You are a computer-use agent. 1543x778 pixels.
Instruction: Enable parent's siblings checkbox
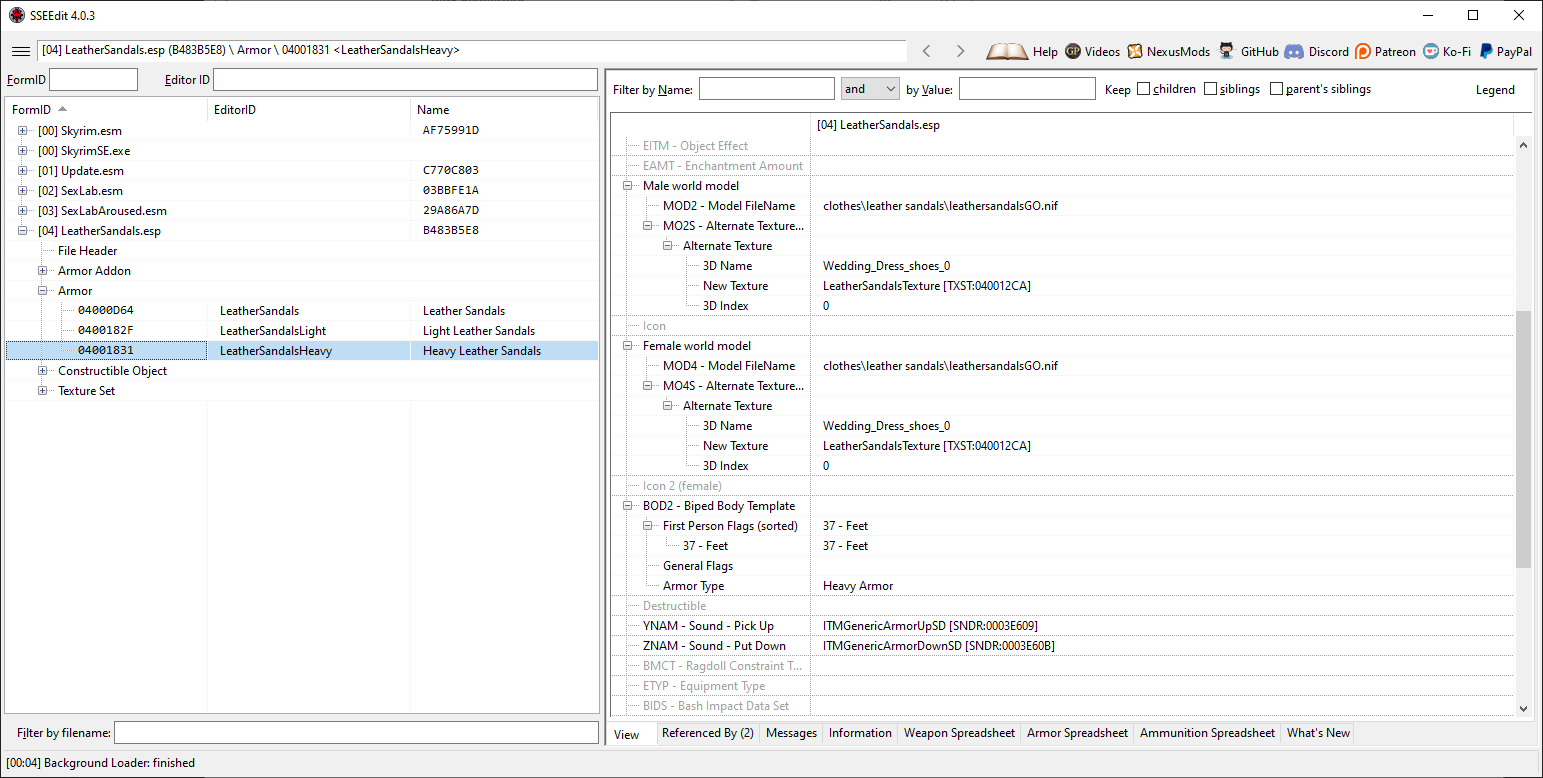(x=1276, y=89)
